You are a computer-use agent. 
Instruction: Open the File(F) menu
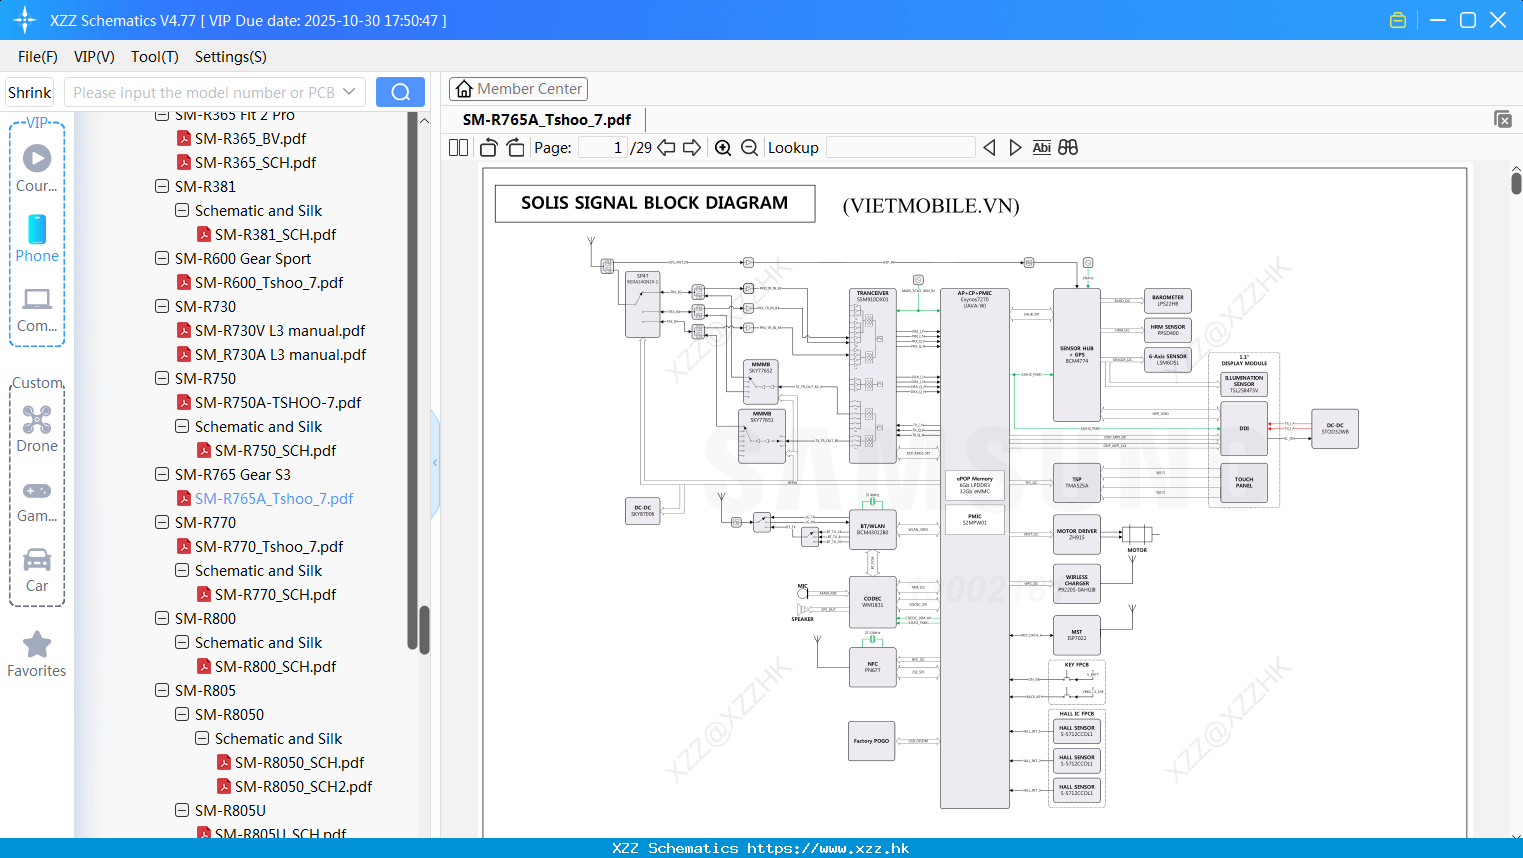(38, 57)
